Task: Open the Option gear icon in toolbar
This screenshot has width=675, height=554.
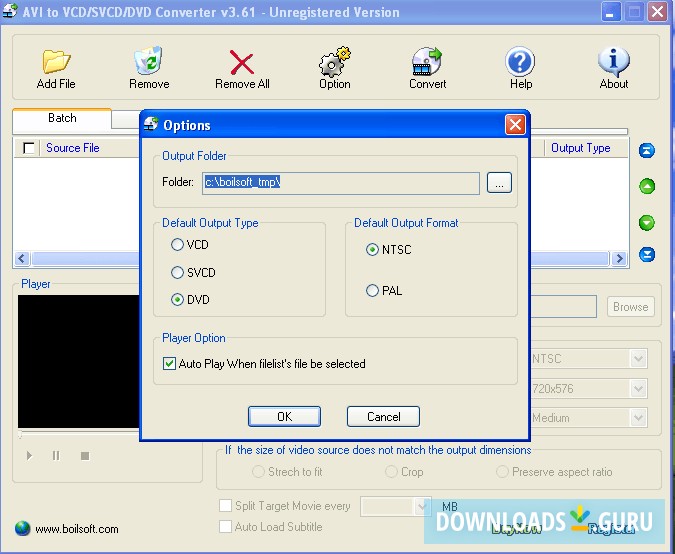Action: click(x=334, y=61)
